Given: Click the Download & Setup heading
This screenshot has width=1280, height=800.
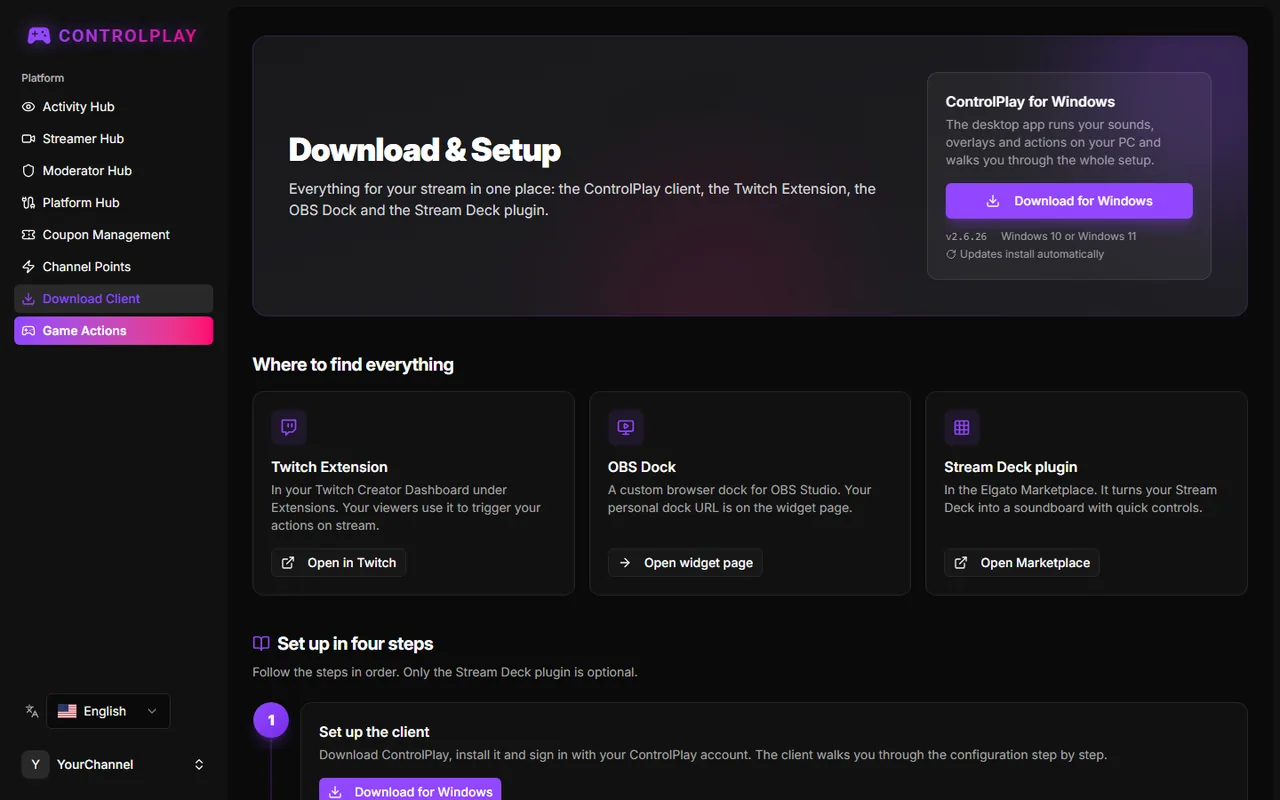Looking at the screenshot, I should [x=425, y=150].
